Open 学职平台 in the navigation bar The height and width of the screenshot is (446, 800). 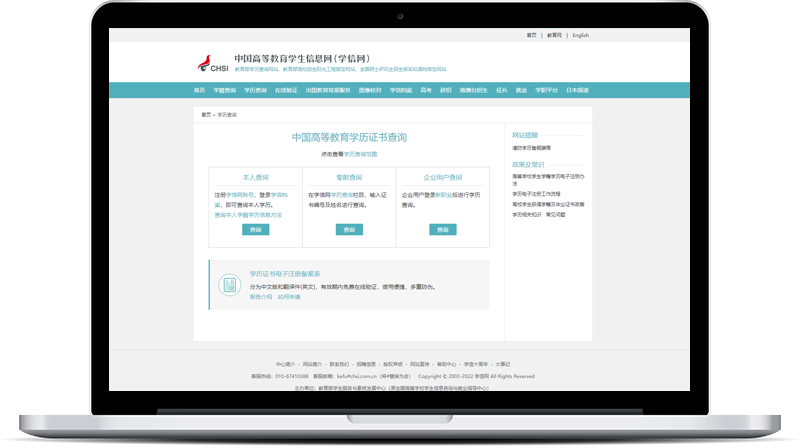click(x=546, y=90)
